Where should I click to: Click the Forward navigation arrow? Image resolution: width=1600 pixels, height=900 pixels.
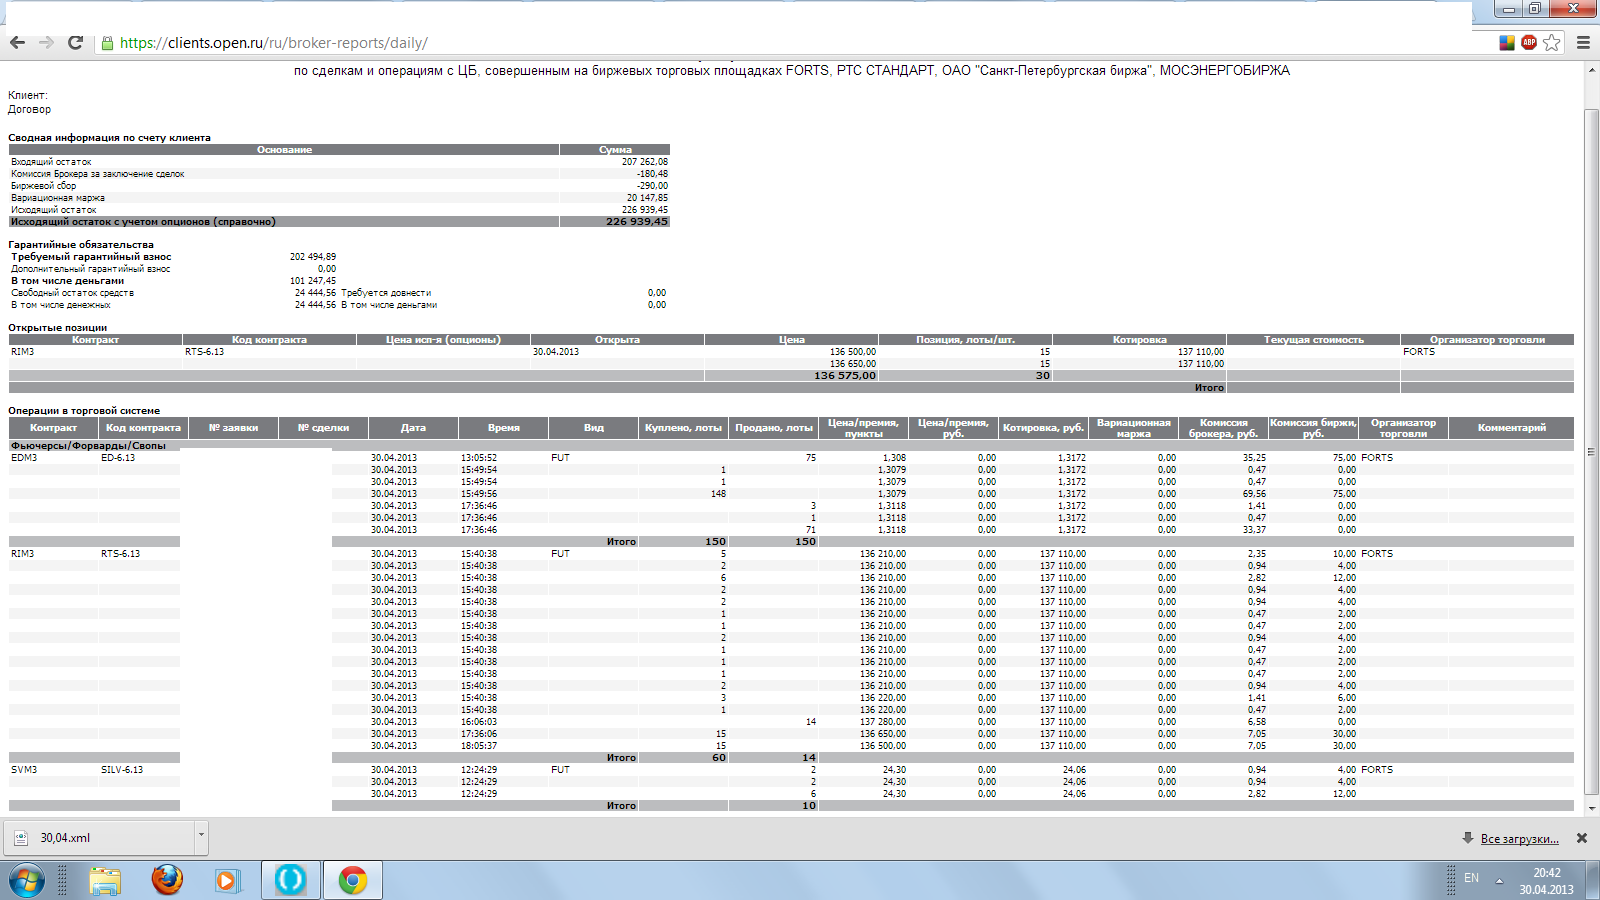coord(46,43)
